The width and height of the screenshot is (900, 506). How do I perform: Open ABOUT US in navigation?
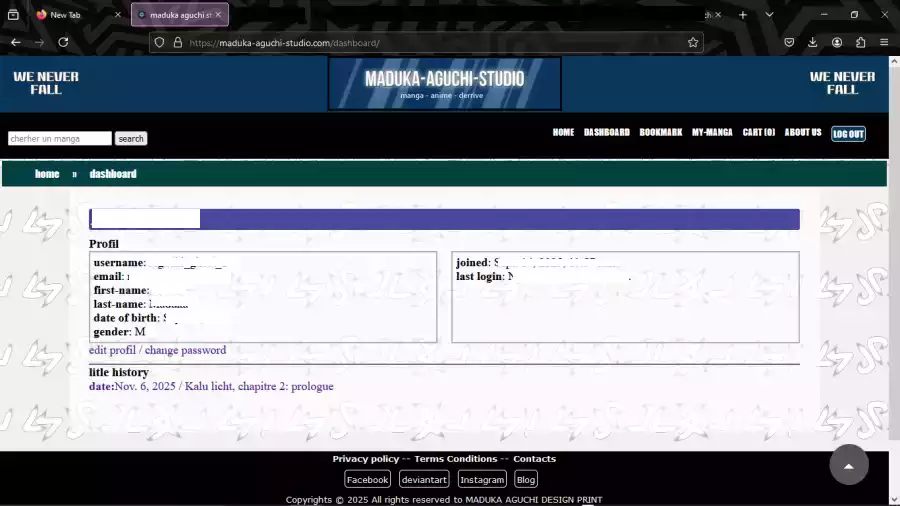[802, 132]
